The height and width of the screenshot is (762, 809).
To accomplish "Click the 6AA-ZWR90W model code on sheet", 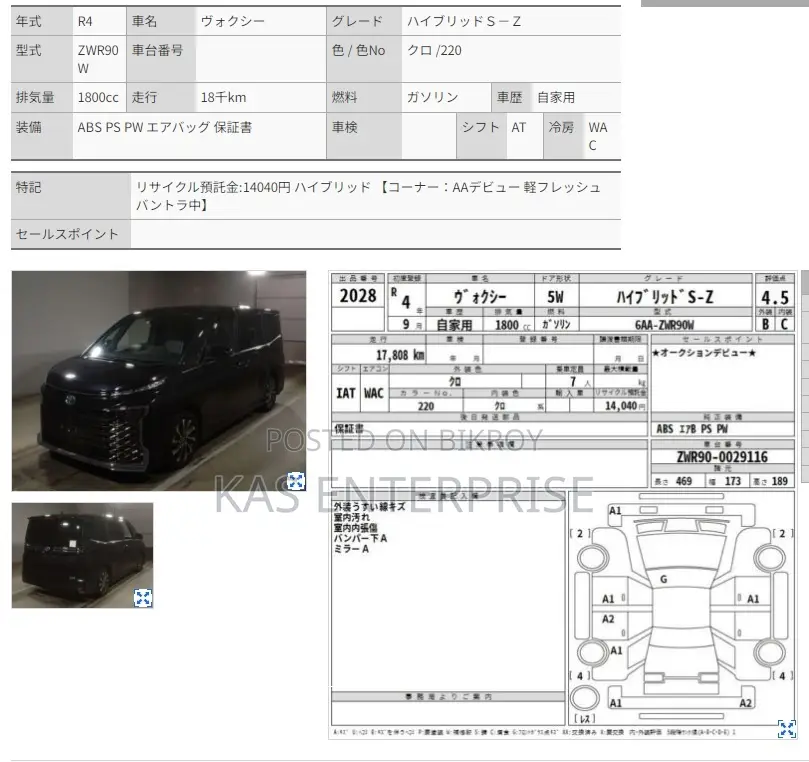I will coord(665,325).
